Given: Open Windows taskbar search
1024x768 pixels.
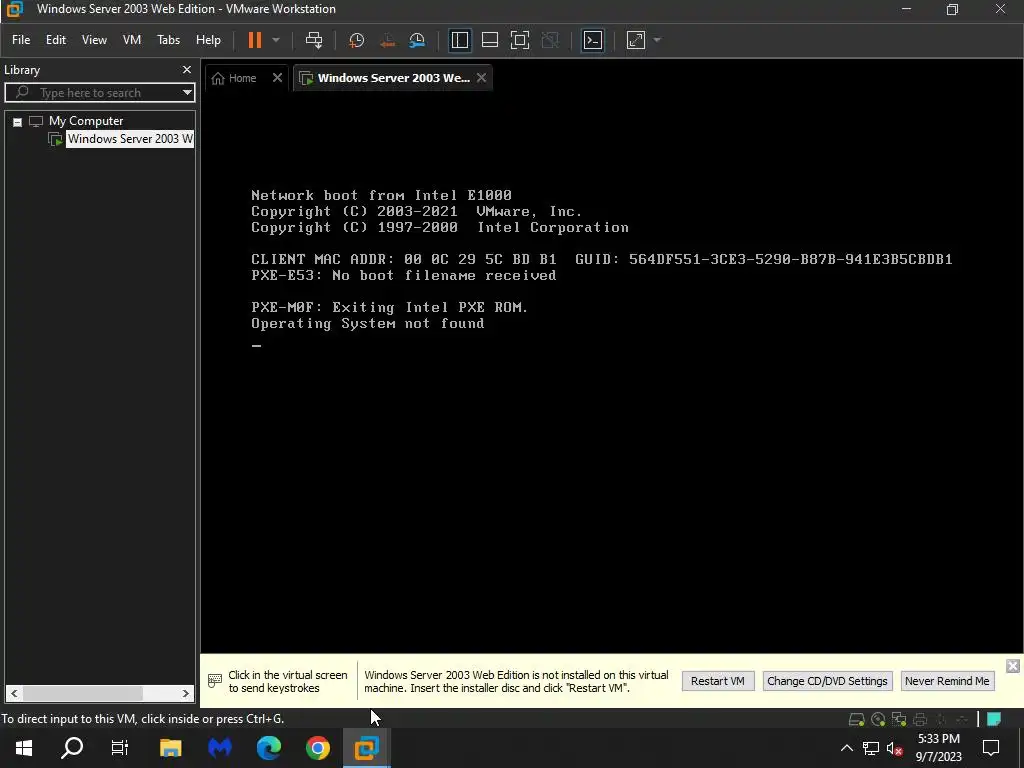Looking at the screenshot, I should point(72,748).
